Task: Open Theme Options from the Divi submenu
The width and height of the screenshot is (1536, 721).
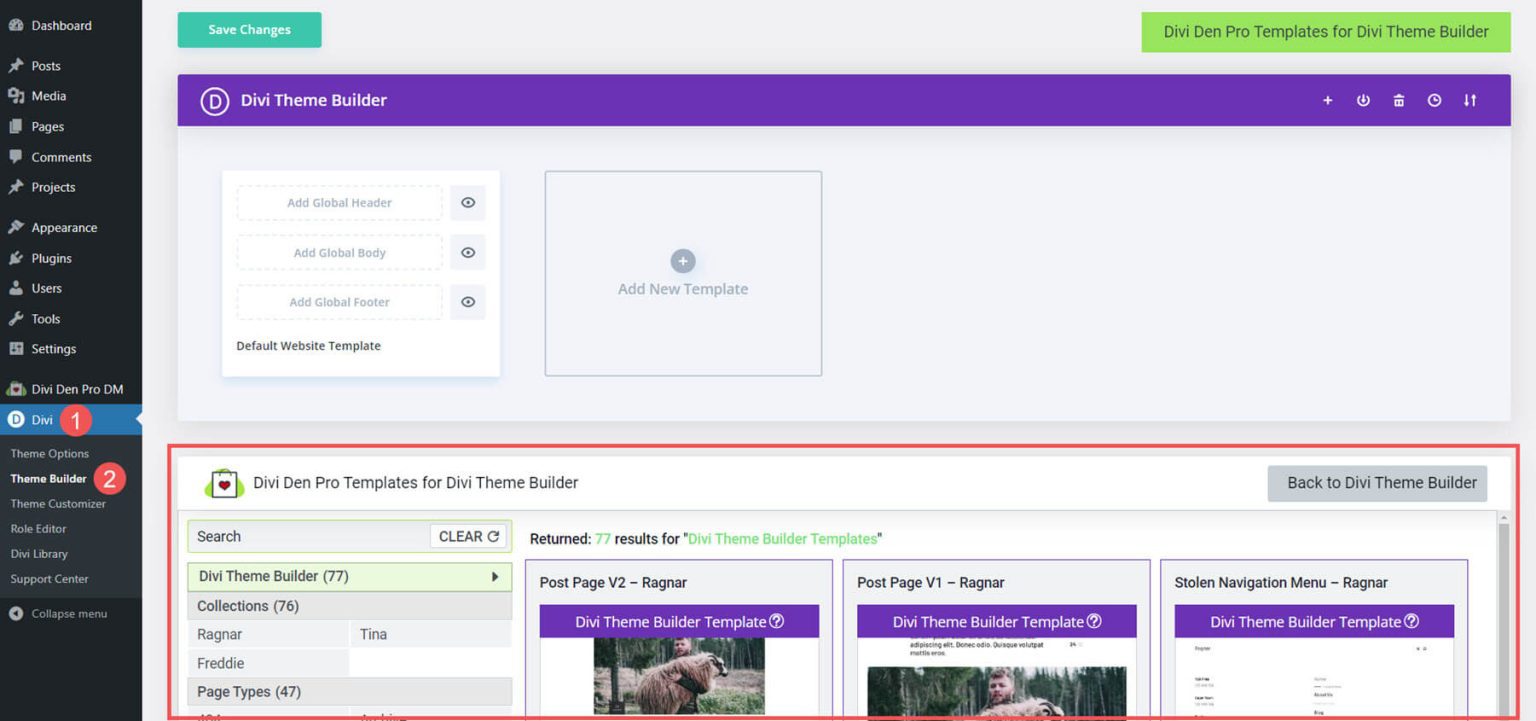Action: [49, 453]
